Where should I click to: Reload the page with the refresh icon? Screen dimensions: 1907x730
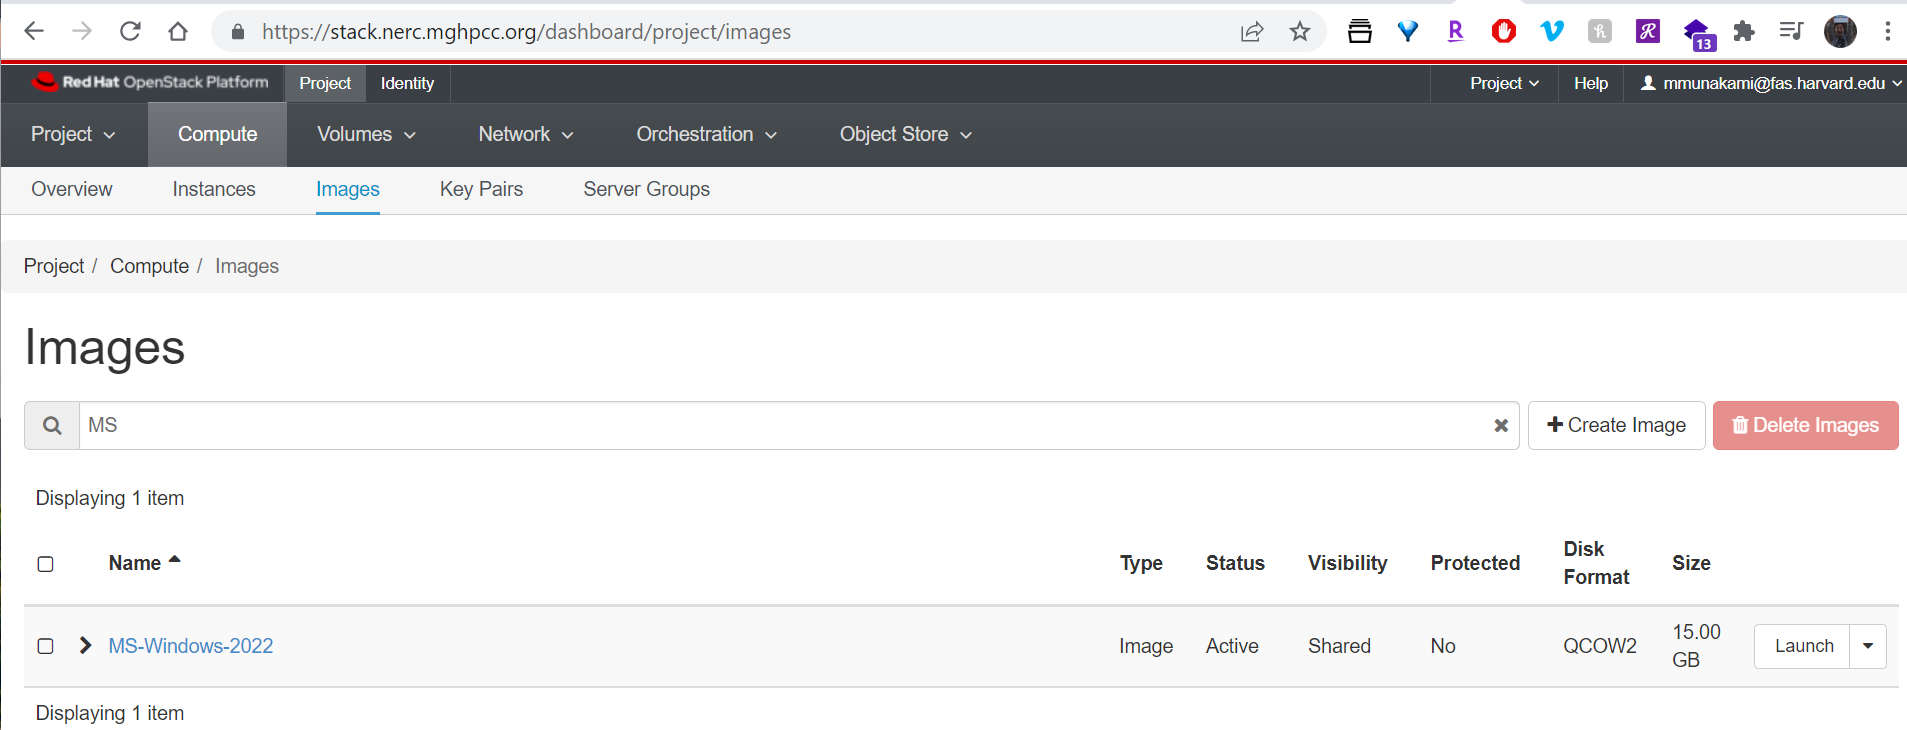click(130, 31)
